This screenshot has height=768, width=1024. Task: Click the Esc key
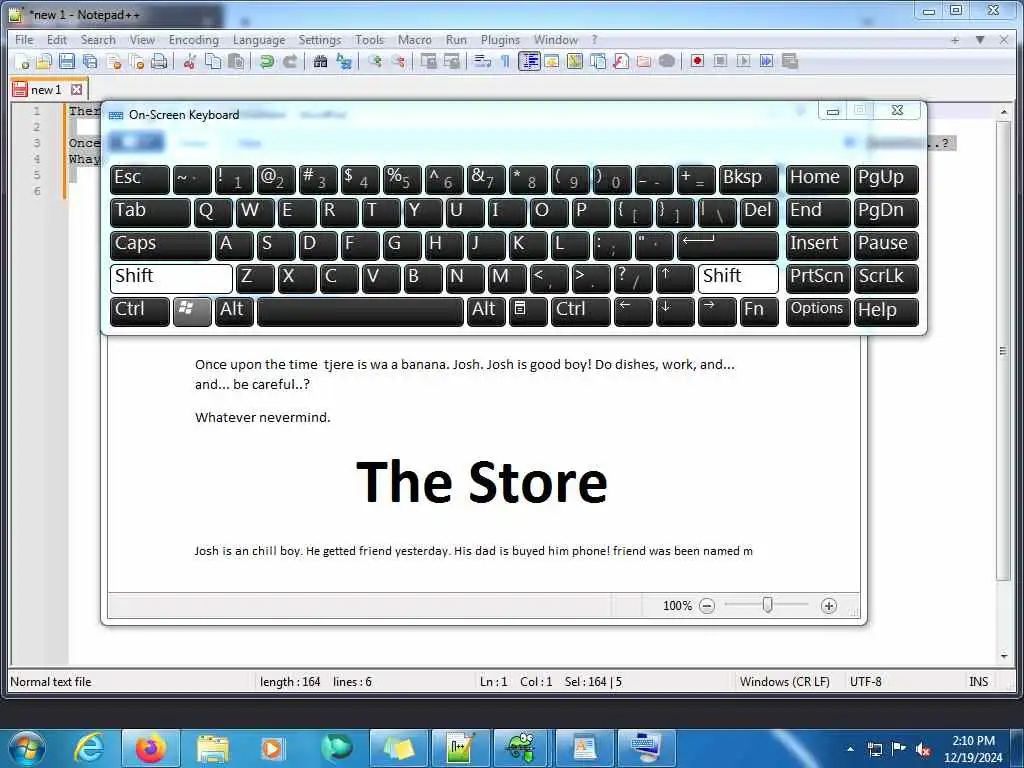(139, 179)
